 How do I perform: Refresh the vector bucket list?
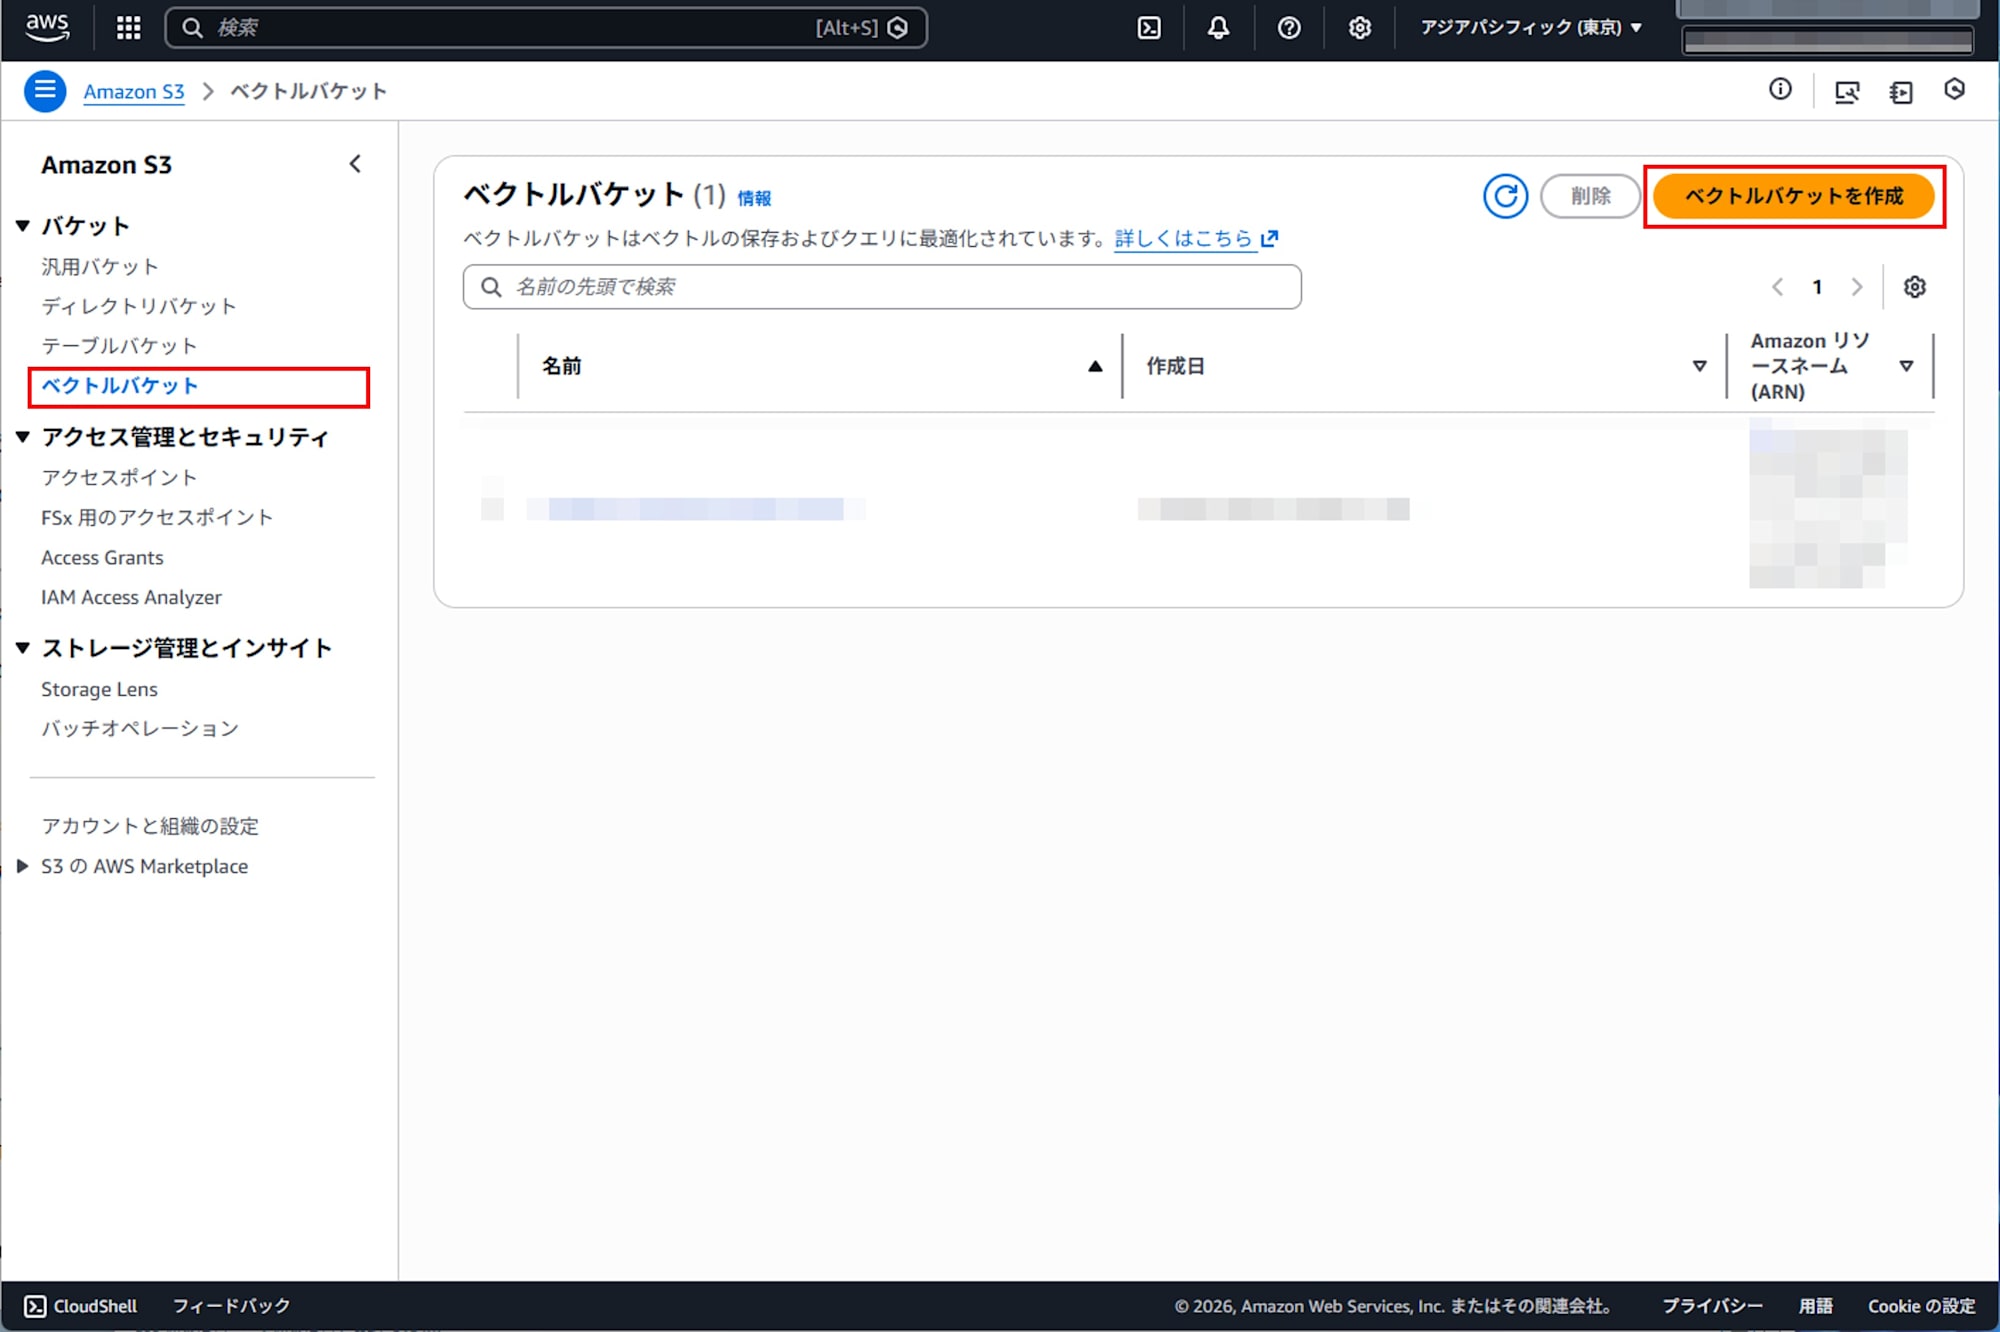coord(1505,196)
